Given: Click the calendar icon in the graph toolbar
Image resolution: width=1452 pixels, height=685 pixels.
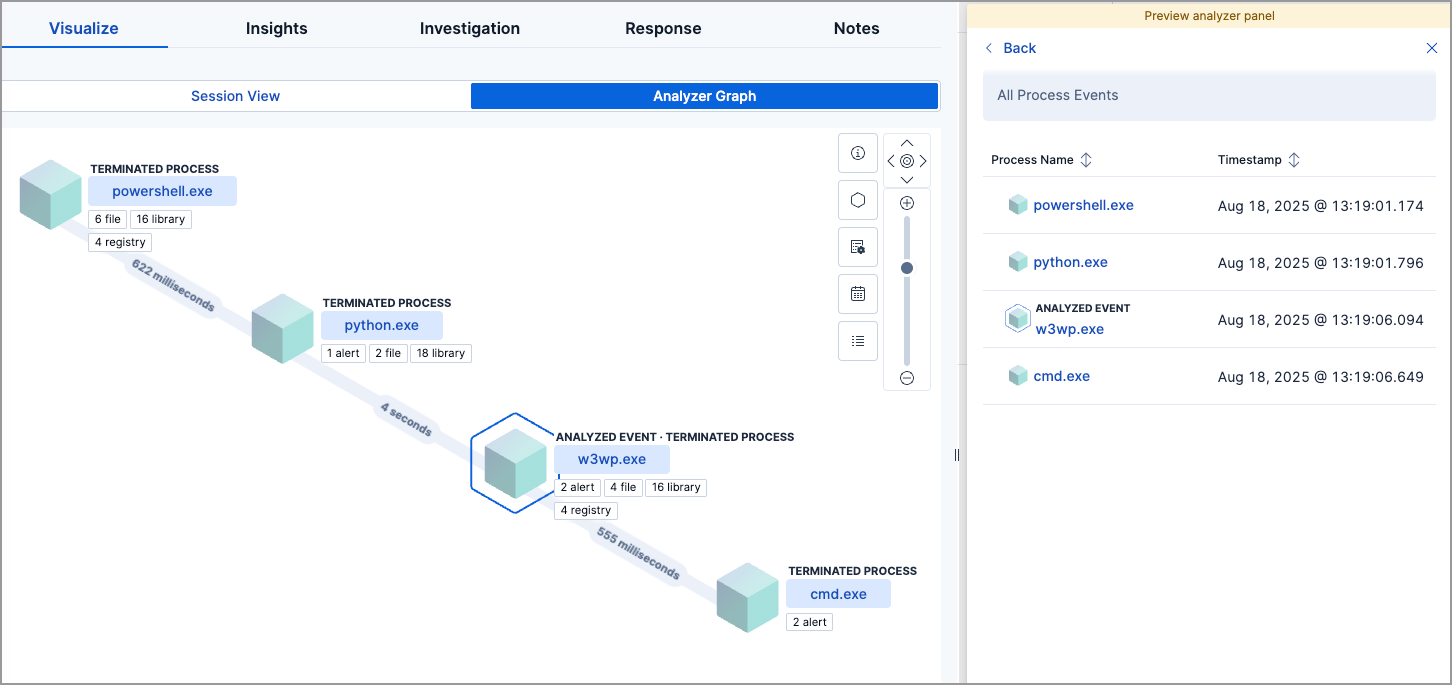Looking at the screenshot, I should pyautogui.click(x=857, y=293).
